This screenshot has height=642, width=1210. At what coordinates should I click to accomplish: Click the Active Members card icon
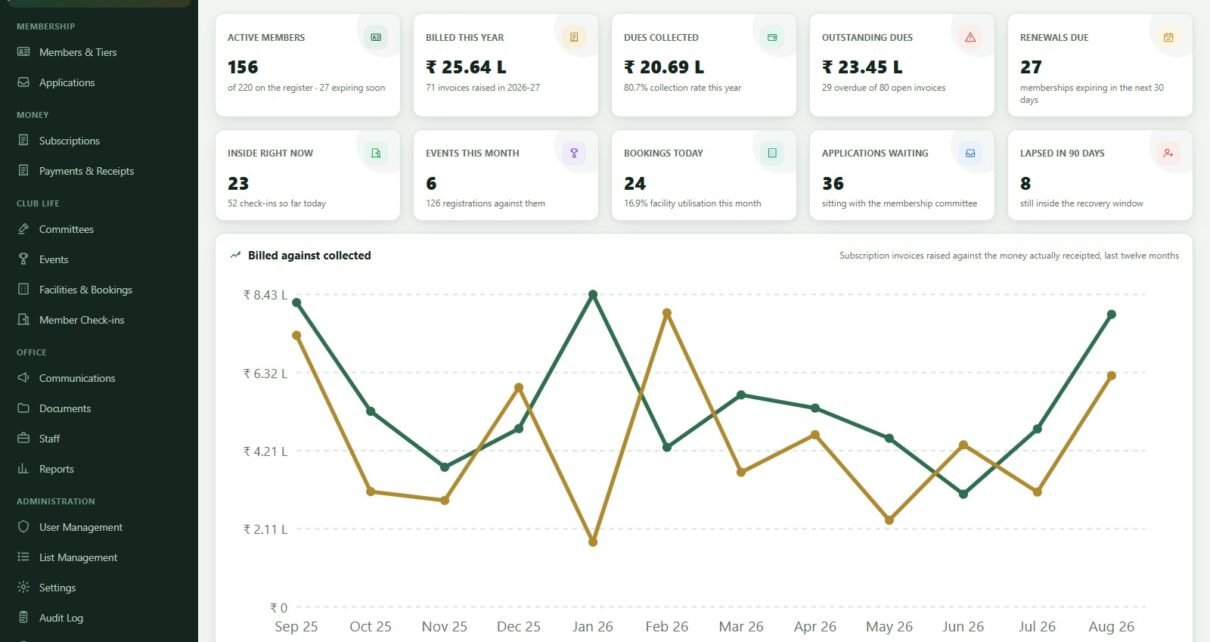click(x=376, y=37)
